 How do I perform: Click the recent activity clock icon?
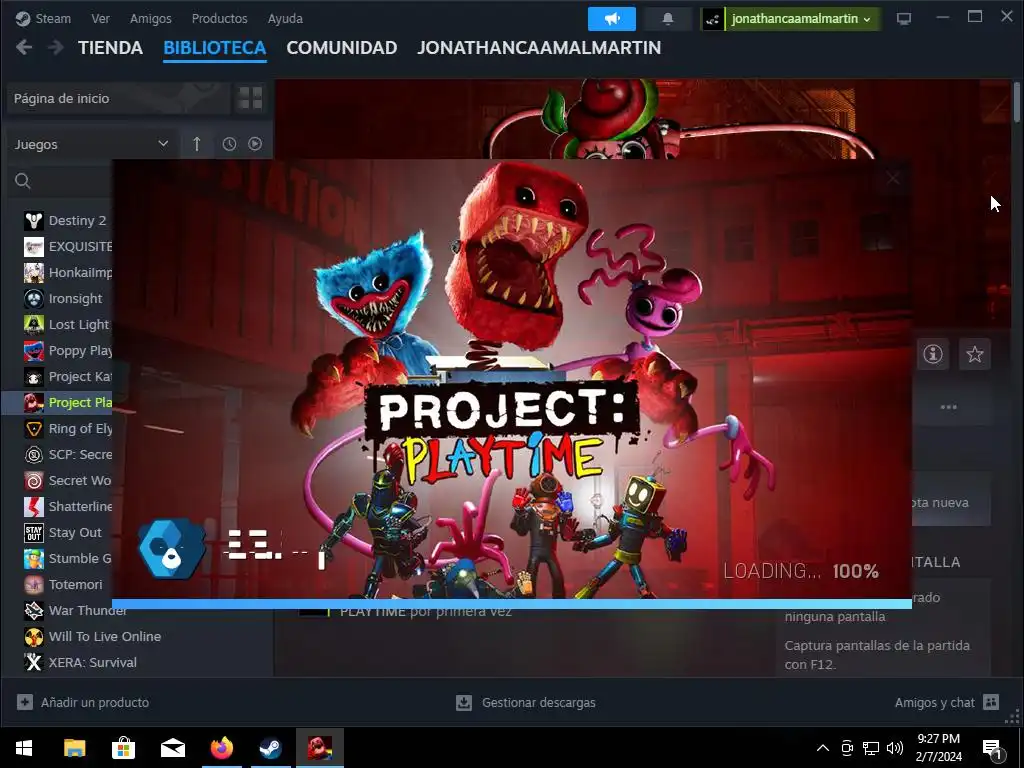[229, 144]
